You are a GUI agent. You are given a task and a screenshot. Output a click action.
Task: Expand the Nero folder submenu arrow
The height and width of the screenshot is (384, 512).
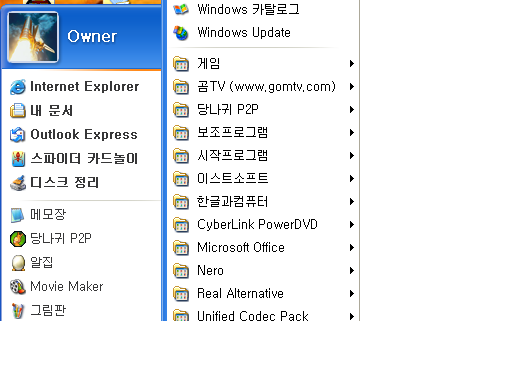[x=352, y=270]
